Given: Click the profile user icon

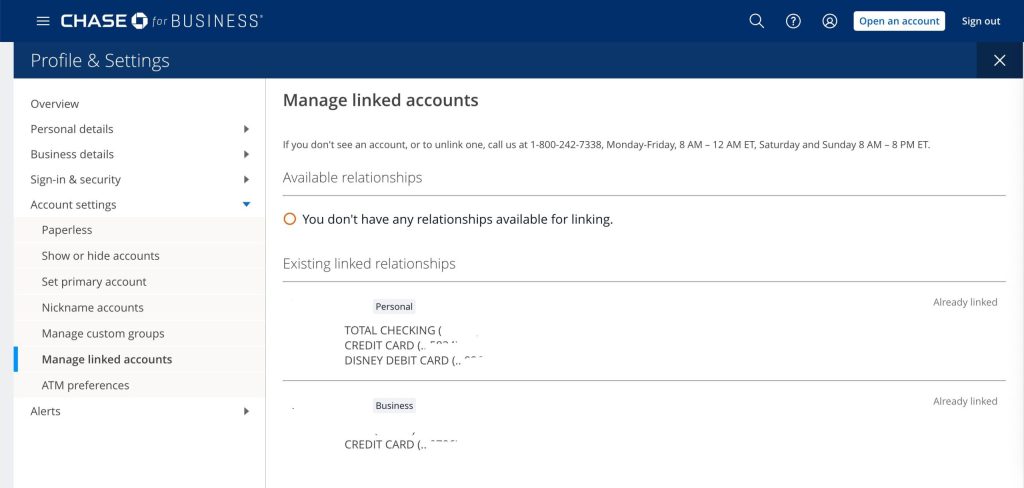Looking at the screenshot, I should click(x=829, y=21).
